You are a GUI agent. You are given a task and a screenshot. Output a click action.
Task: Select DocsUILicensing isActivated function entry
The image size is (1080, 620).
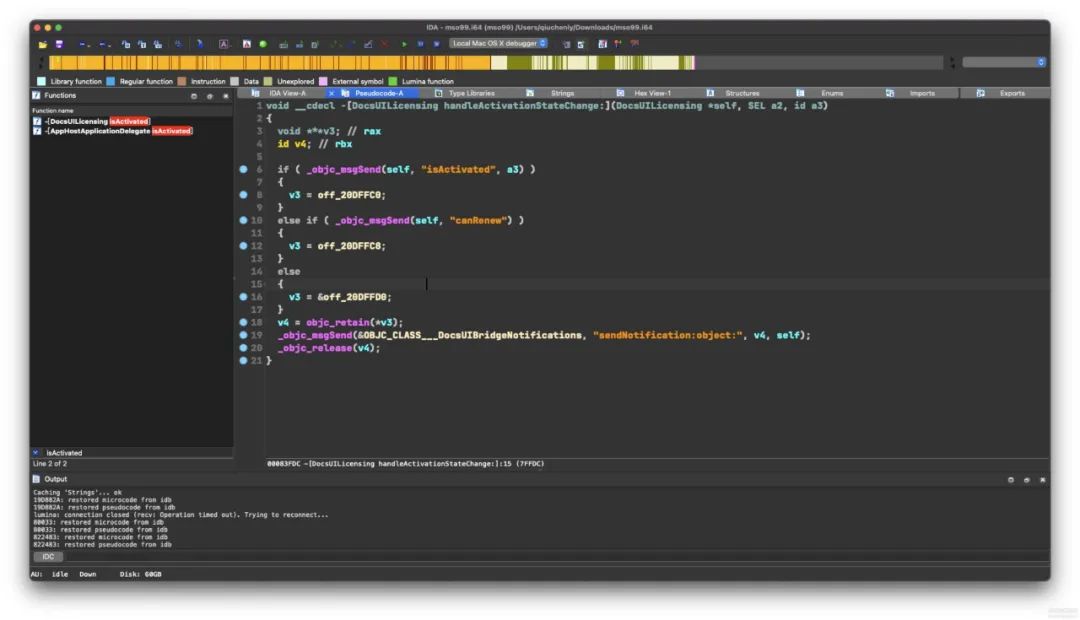click(97, 121)
